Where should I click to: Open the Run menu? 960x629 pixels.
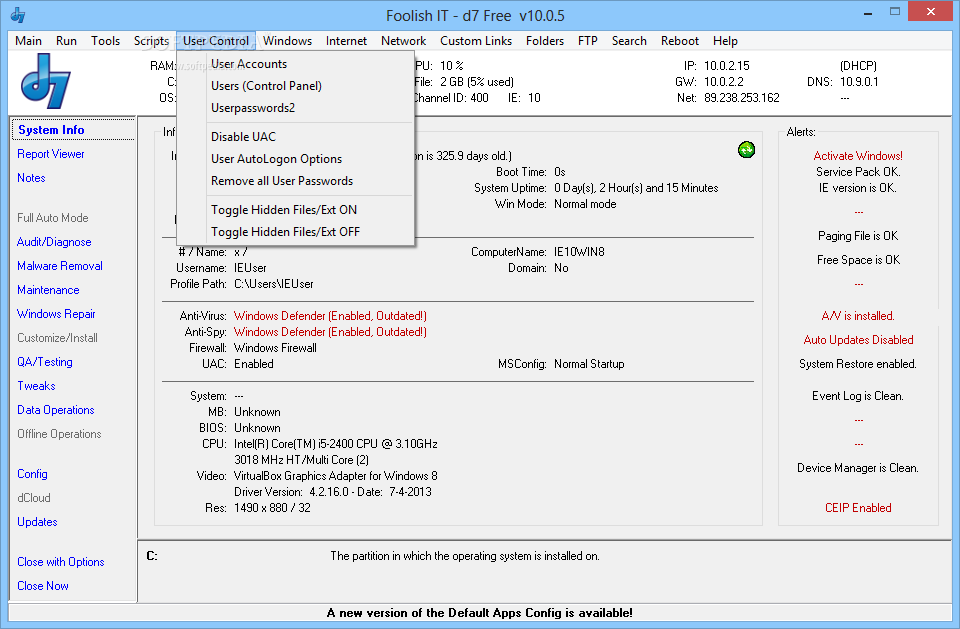click(x=66, y=41)
